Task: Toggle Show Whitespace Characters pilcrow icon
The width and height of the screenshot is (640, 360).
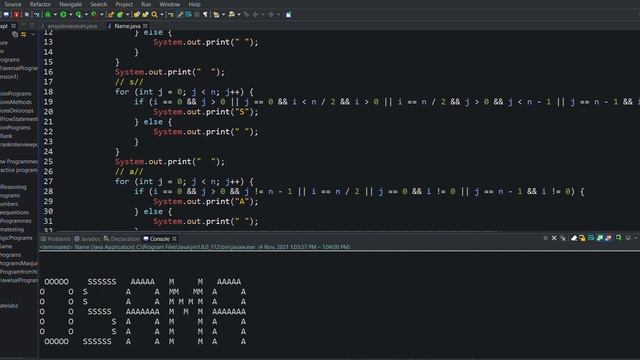Action: coord(205,14)
